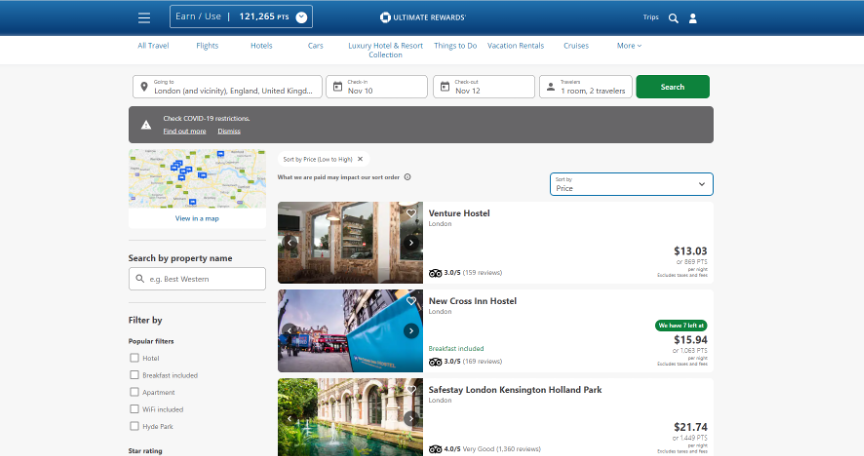Image resolution: width=864 pixels, height=456 pixels.
Task: Go to the Flights tab
Action: [207, 46]
